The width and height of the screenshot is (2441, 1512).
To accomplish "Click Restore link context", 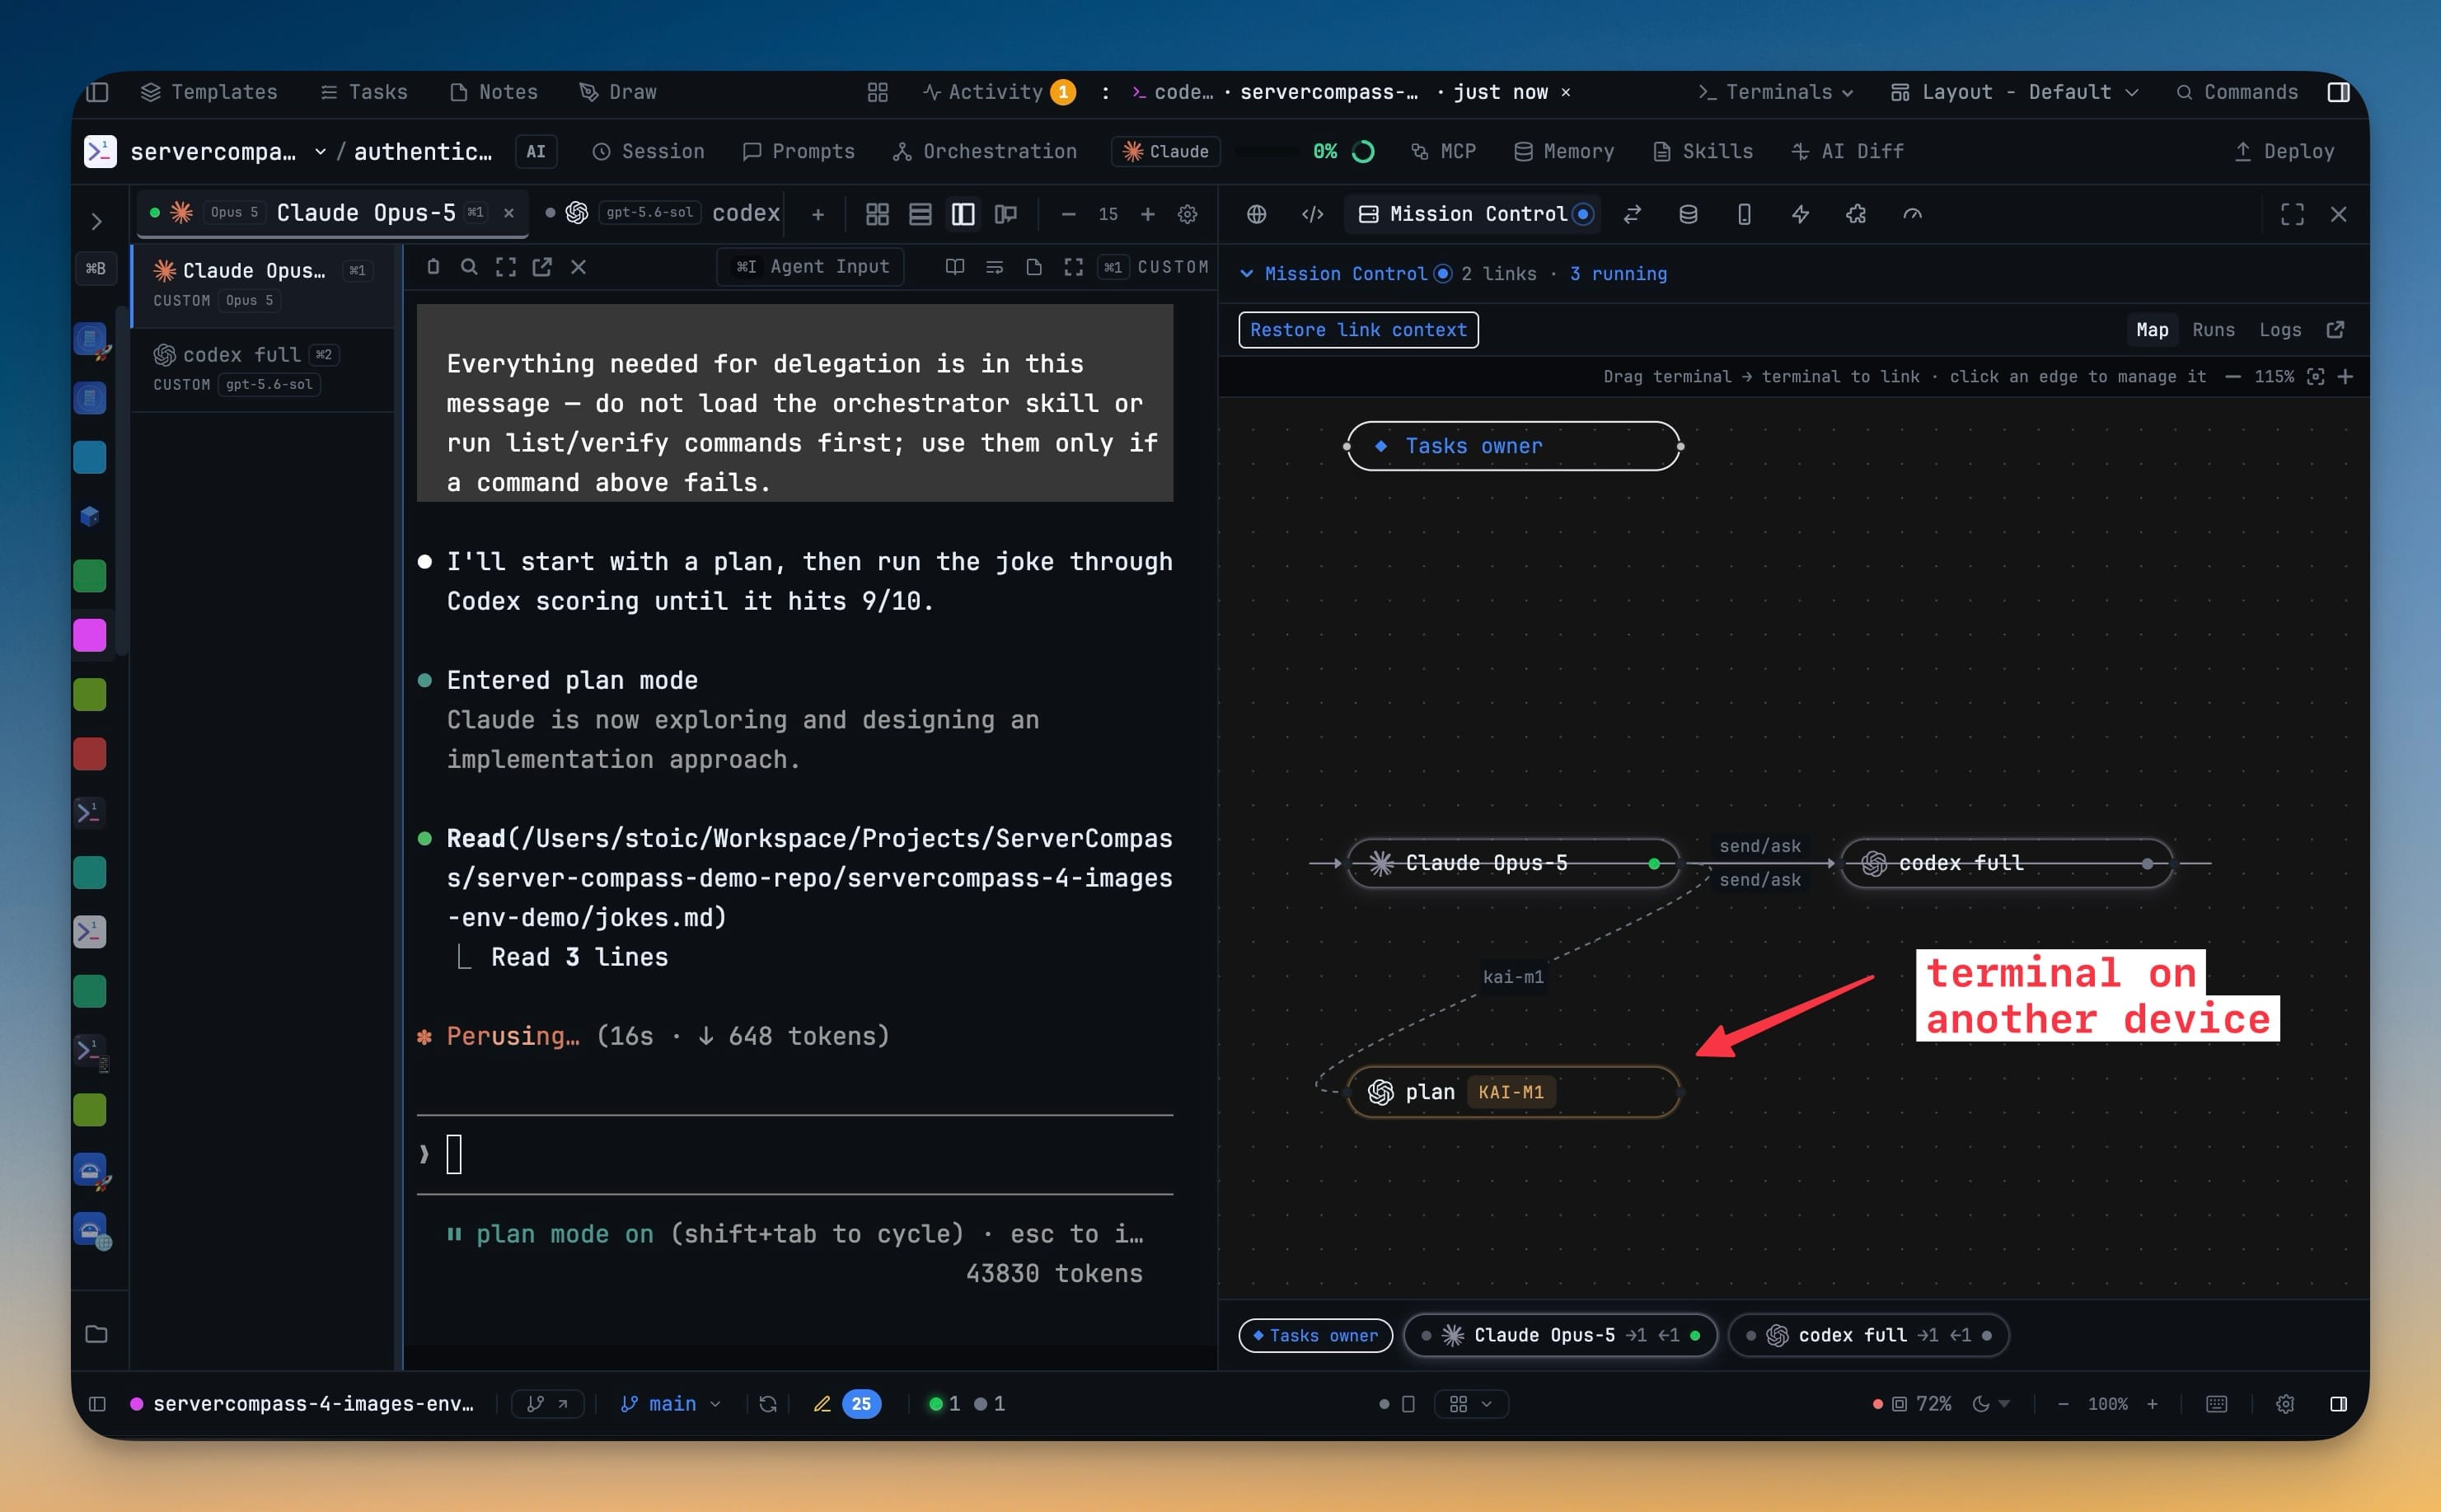I will tap(1358, 330).
